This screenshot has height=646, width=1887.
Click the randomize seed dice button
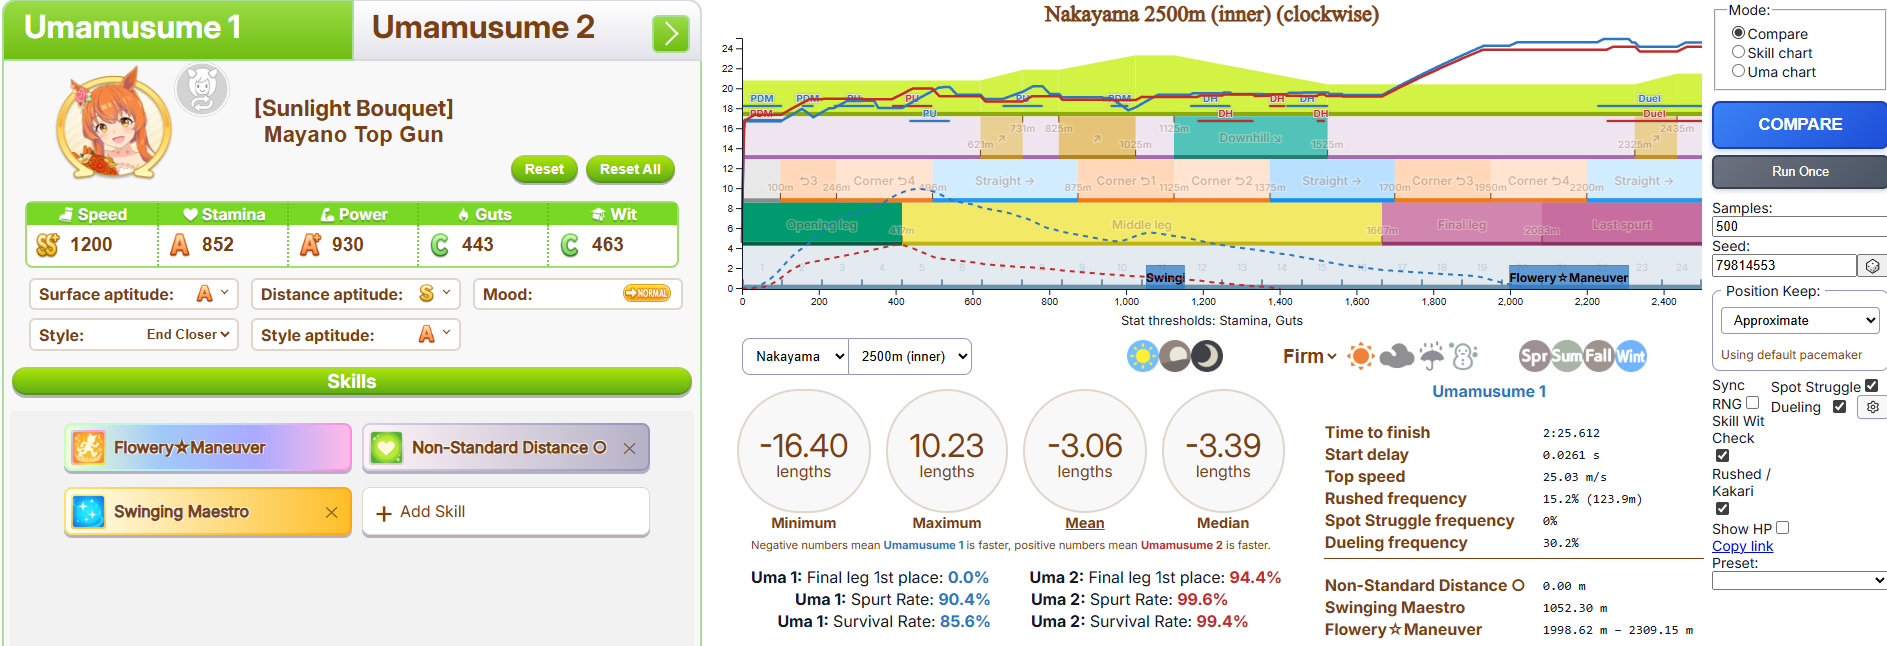point(1872,266)
